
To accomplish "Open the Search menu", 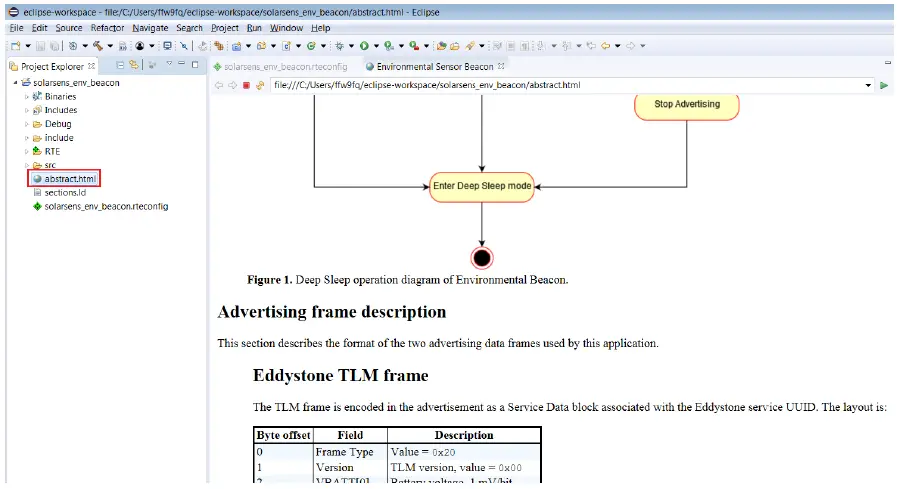I will click(x=189, y=27).
